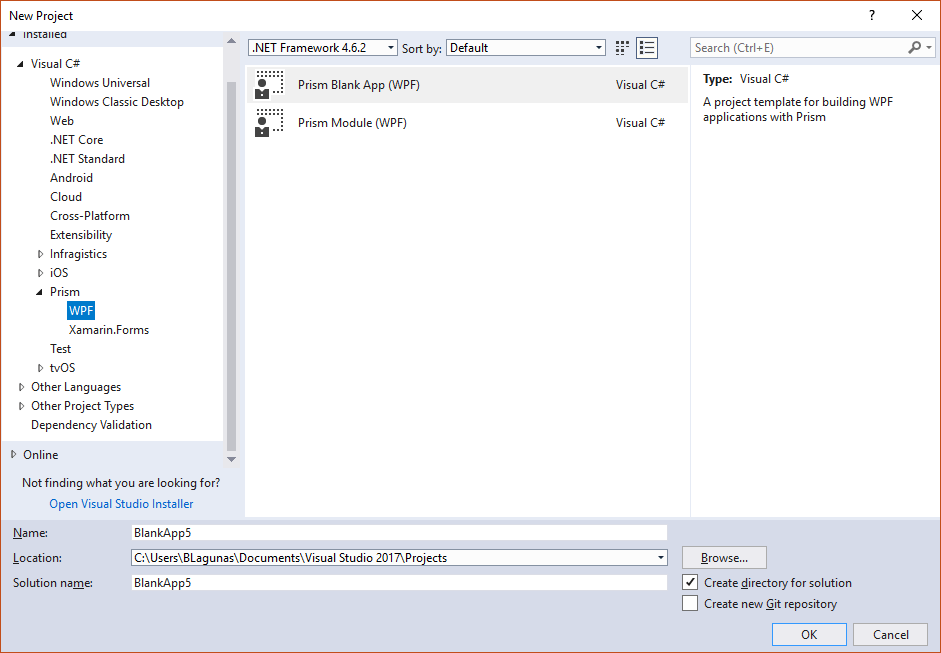Image resolution: width=941 pixels, height=653 pixels.
Task: Expand the Infragistics node
Action: pyautogui.click(x=40, y=254)
